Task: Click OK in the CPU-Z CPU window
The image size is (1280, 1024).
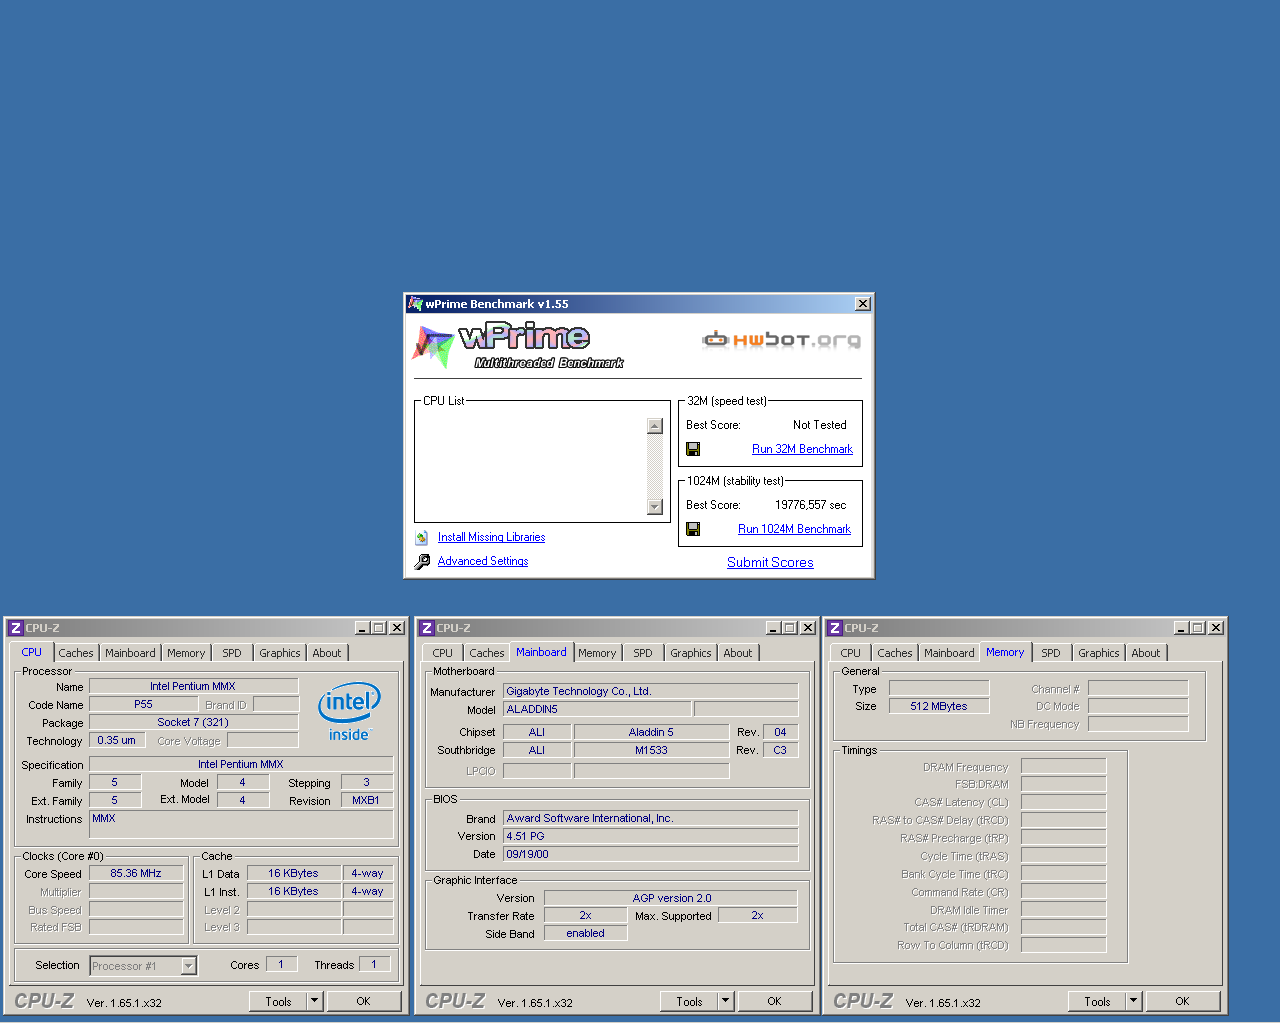Action: click(363, 1001)
